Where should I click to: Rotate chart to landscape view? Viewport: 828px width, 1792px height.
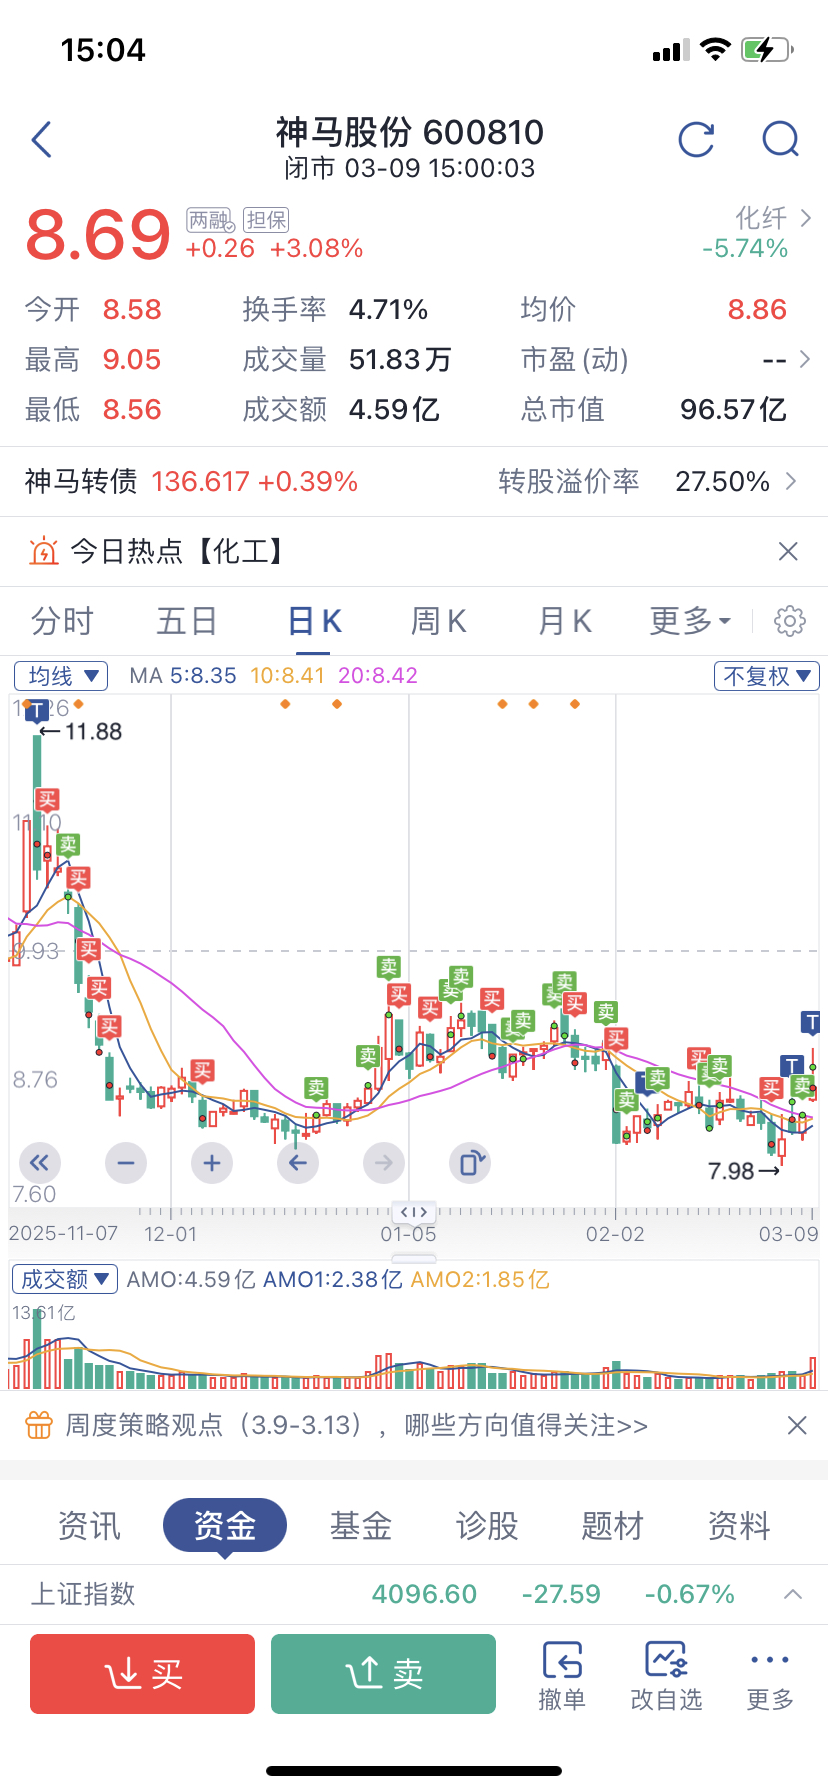click(x=471, y=1163)
